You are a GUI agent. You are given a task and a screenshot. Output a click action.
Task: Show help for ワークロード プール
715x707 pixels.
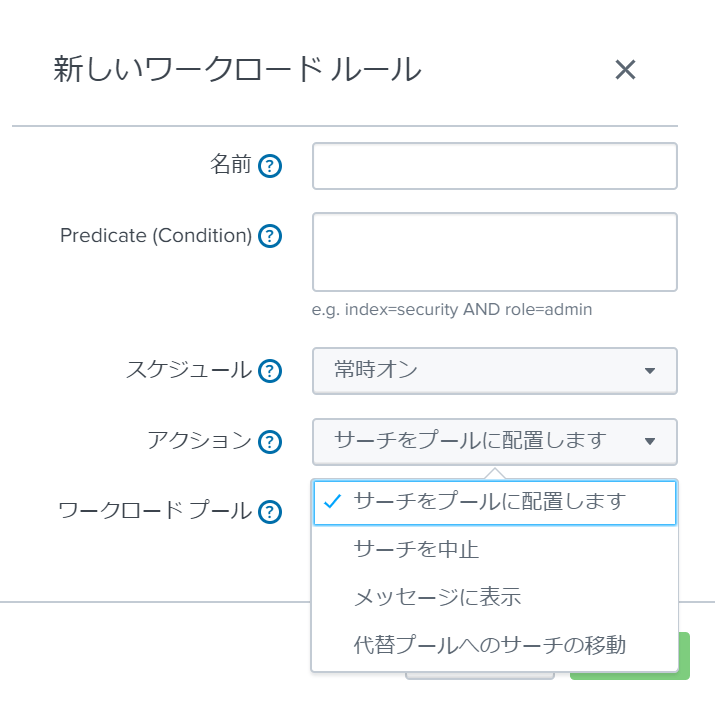point(270,512)
